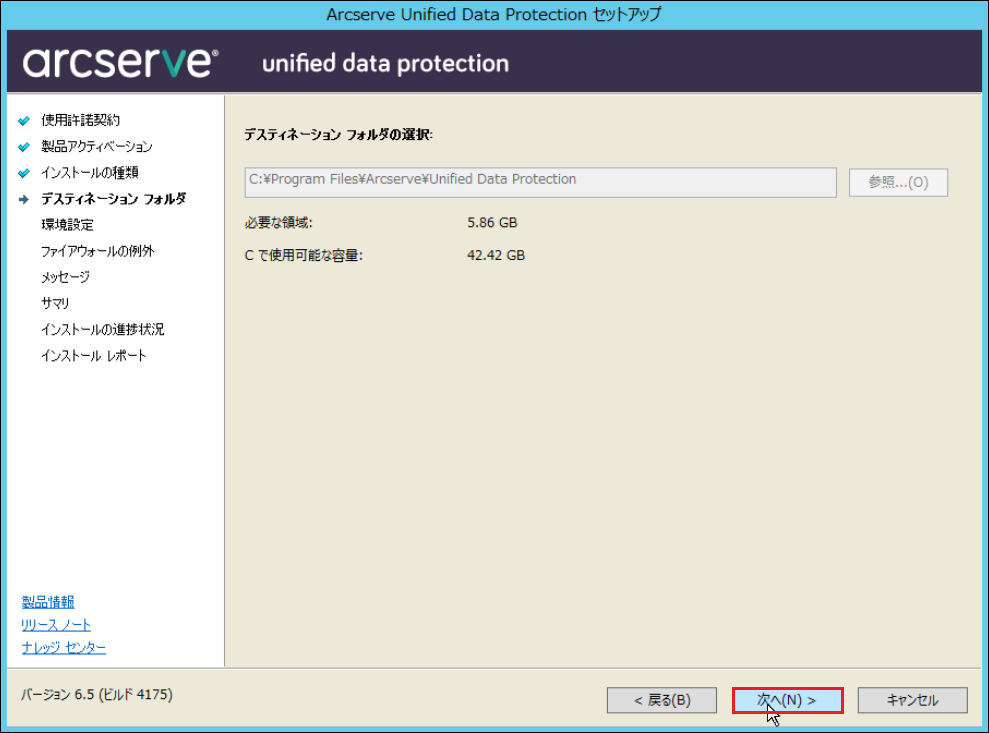989x733 pixels.
Task: Click the バージョン 6.5 (ビルド 4175) text
Action: pyautogui.click(x=97, y=695)
